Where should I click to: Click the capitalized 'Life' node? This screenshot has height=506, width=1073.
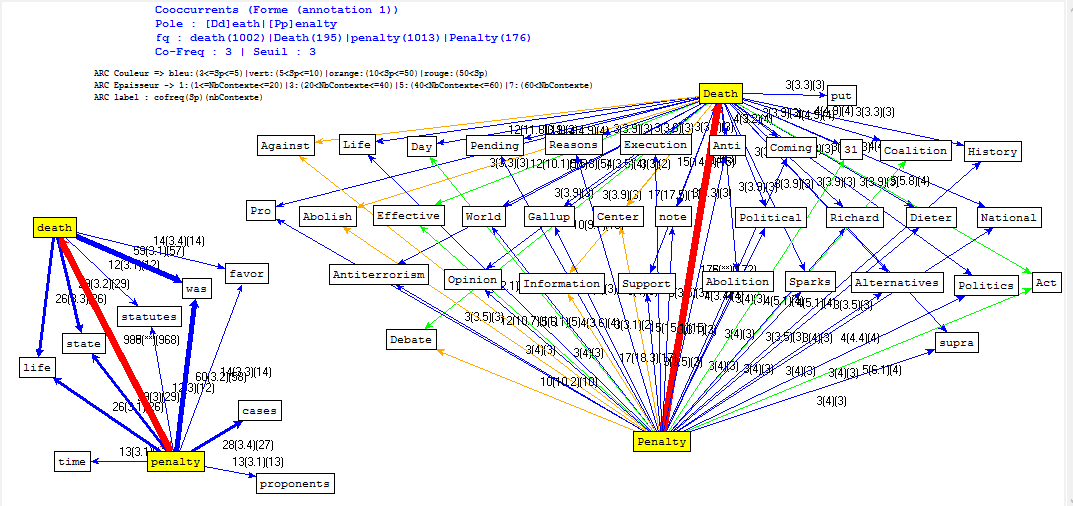point(357,144)
